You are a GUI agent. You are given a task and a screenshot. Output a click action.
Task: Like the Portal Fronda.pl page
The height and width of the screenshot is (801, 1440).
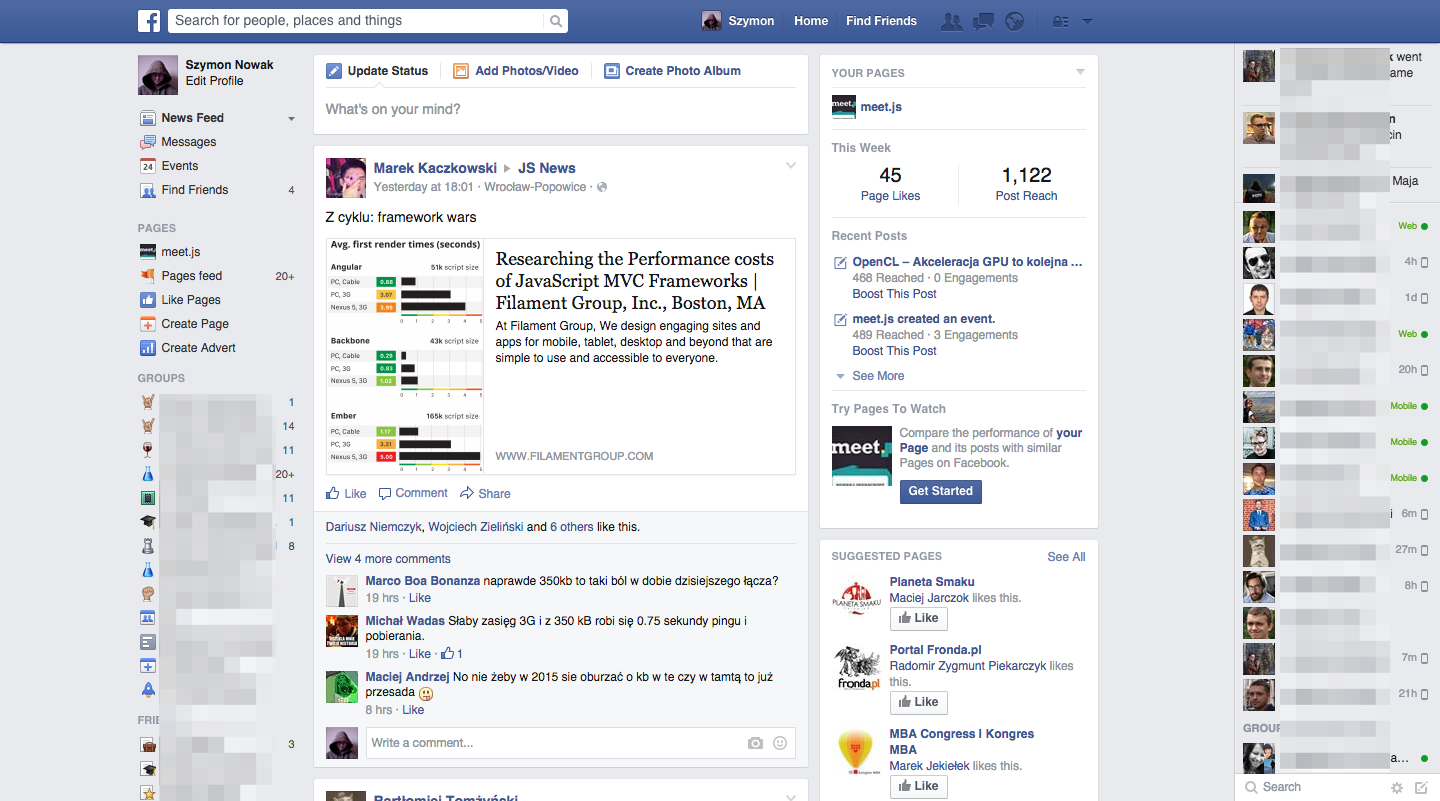[x=918, y=702]
